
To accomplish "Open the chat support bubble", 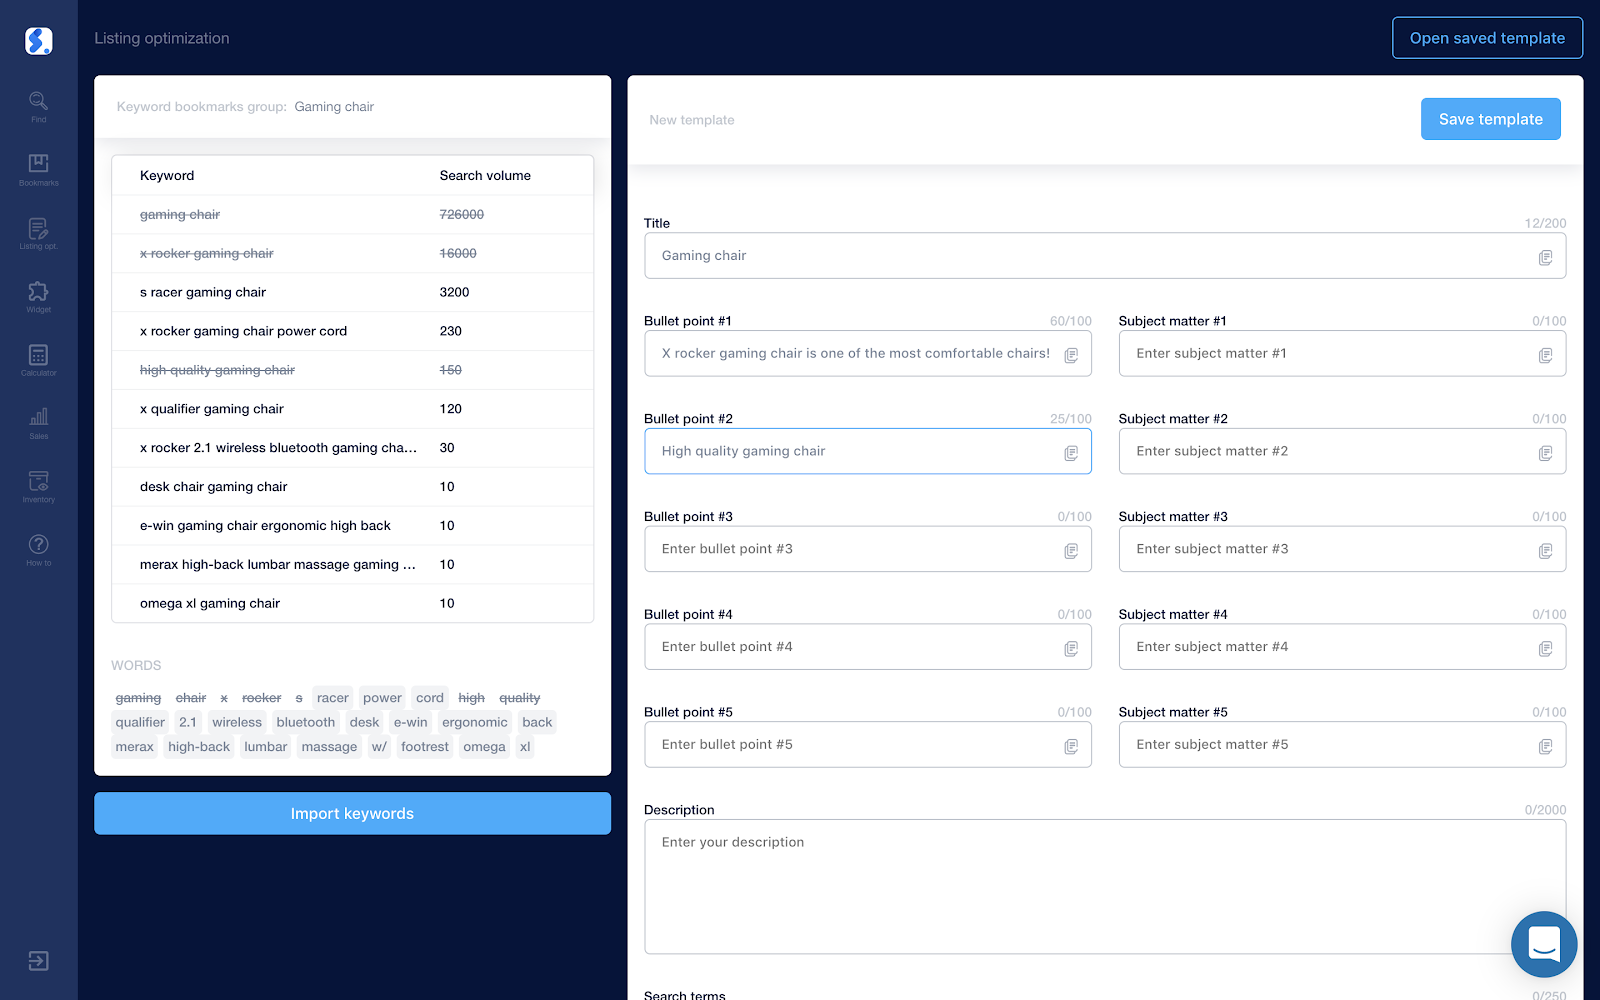I will [1544, 944].
